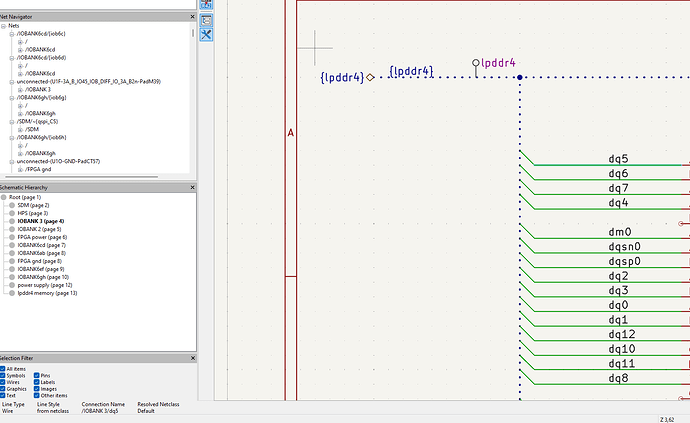
Task: Select the dq1 wire label
Action: [x=618, y=320]
